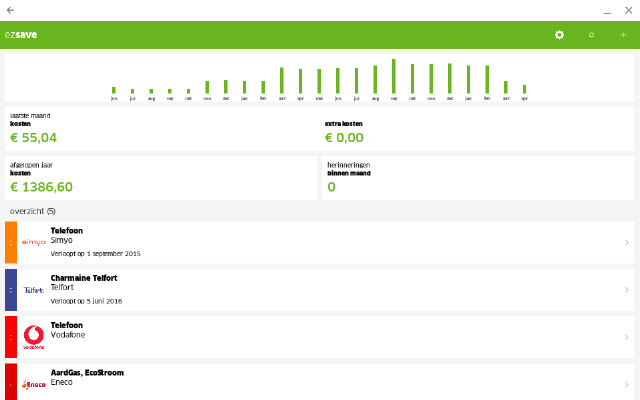Image resolution: width=640 pixels, height=400 pixels.
Task: Open the Vodafone row chevron arrow
Action: tap(626, 337)
